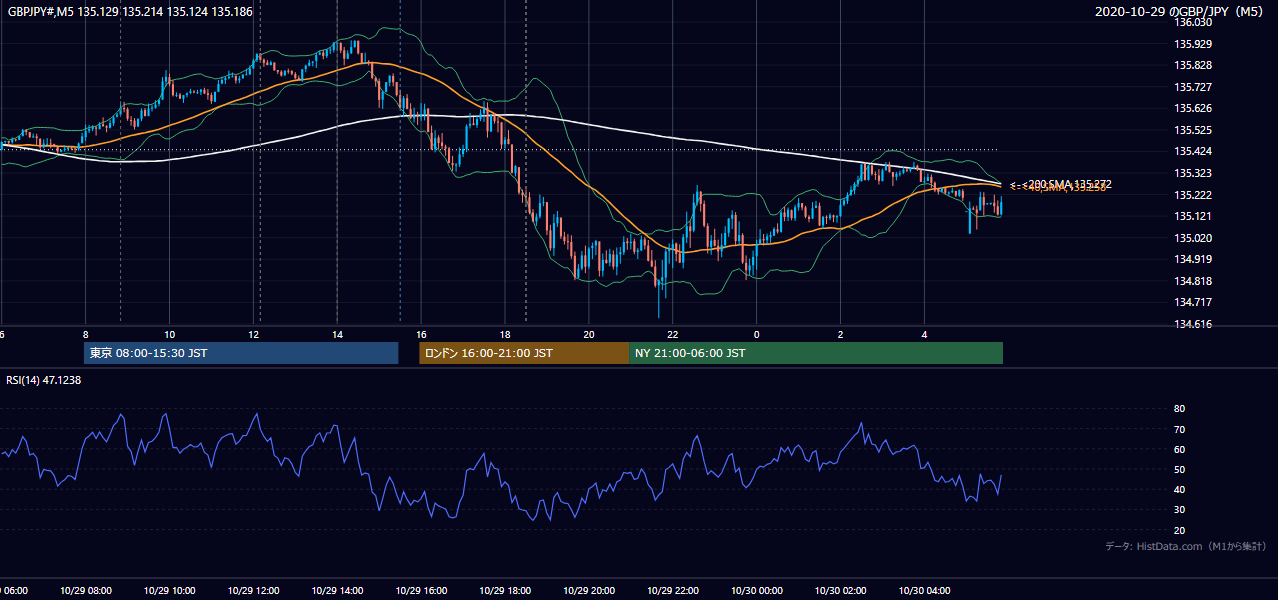Click price axis label 135.626
This screenshot has height=600, width=1278.
(1194, 109)
